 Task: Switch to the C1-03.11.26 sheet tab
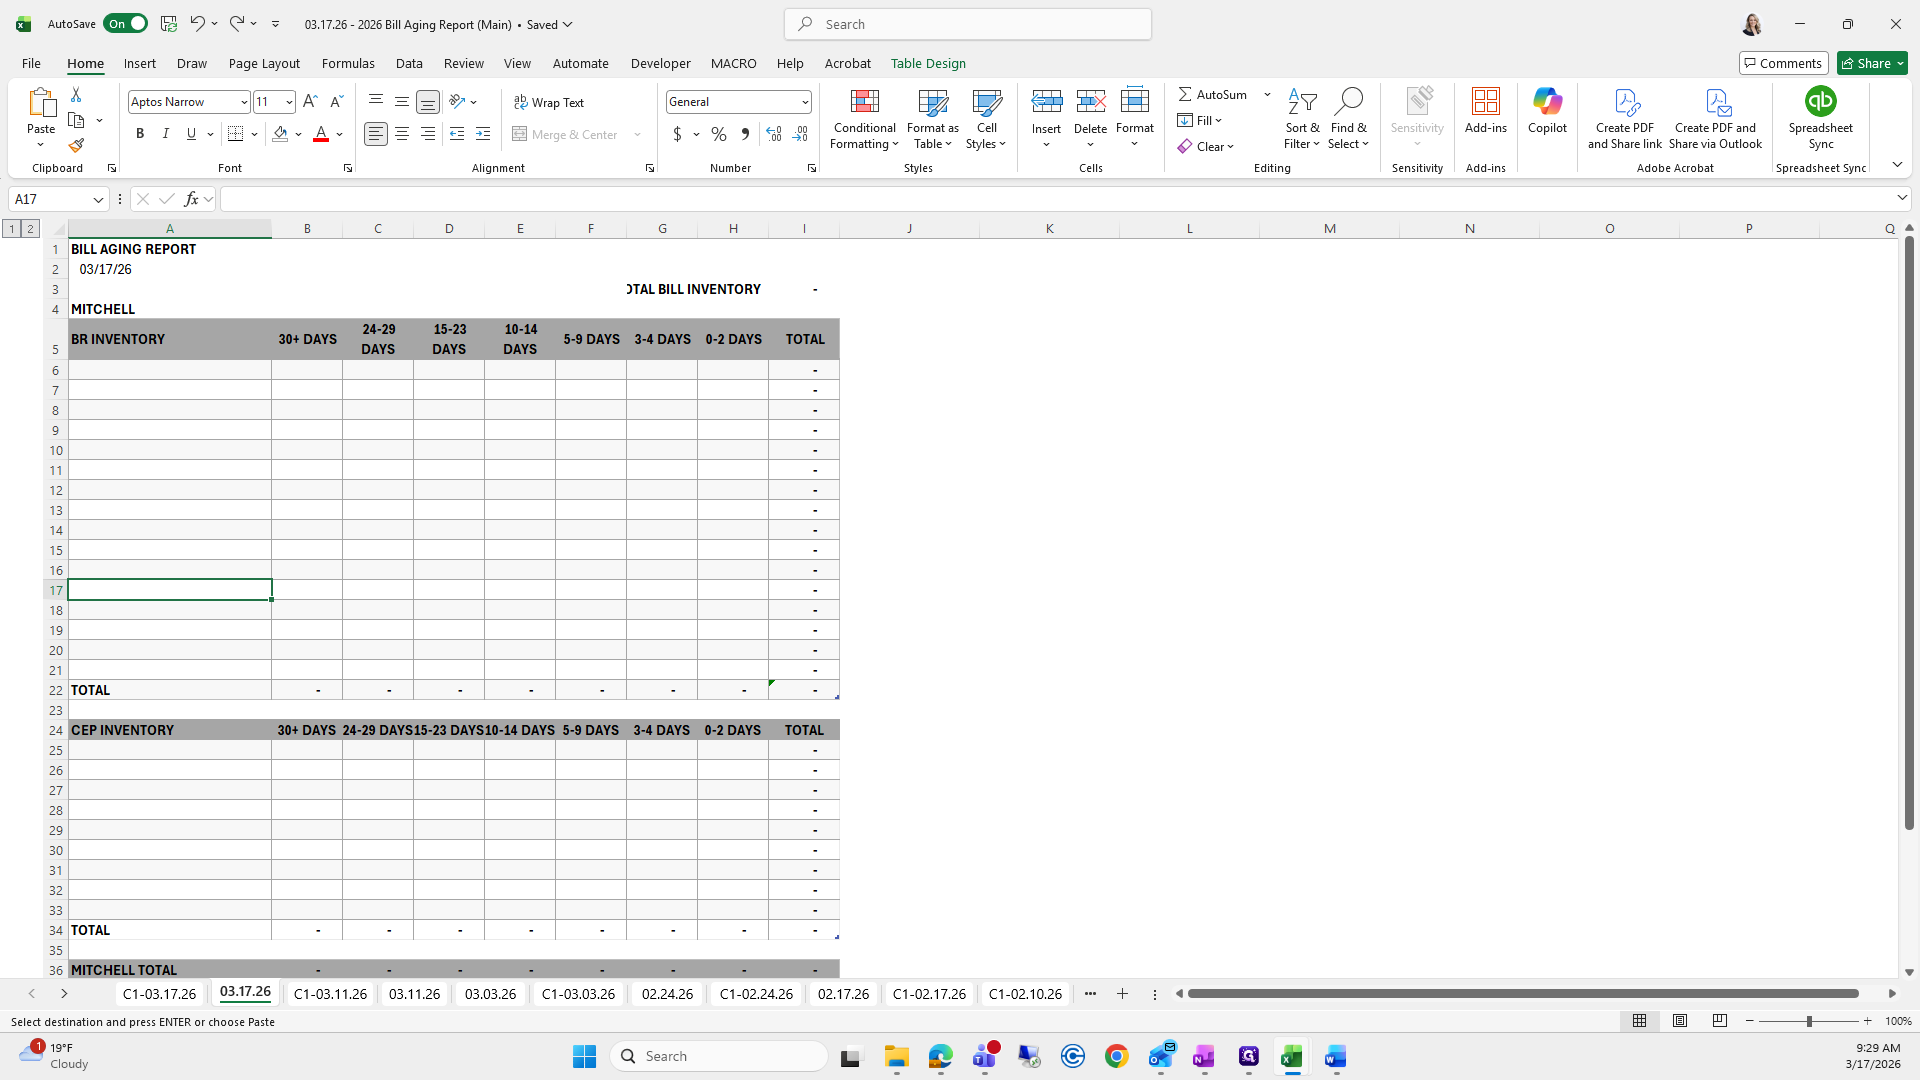(x=330, y=993)
